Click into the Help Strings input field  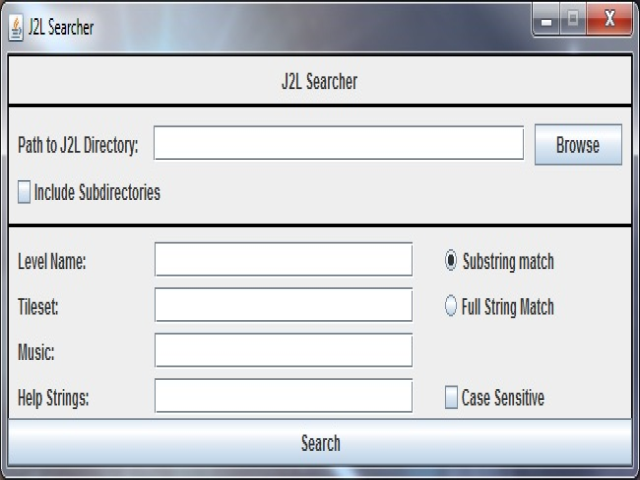[x=284, y=396]
